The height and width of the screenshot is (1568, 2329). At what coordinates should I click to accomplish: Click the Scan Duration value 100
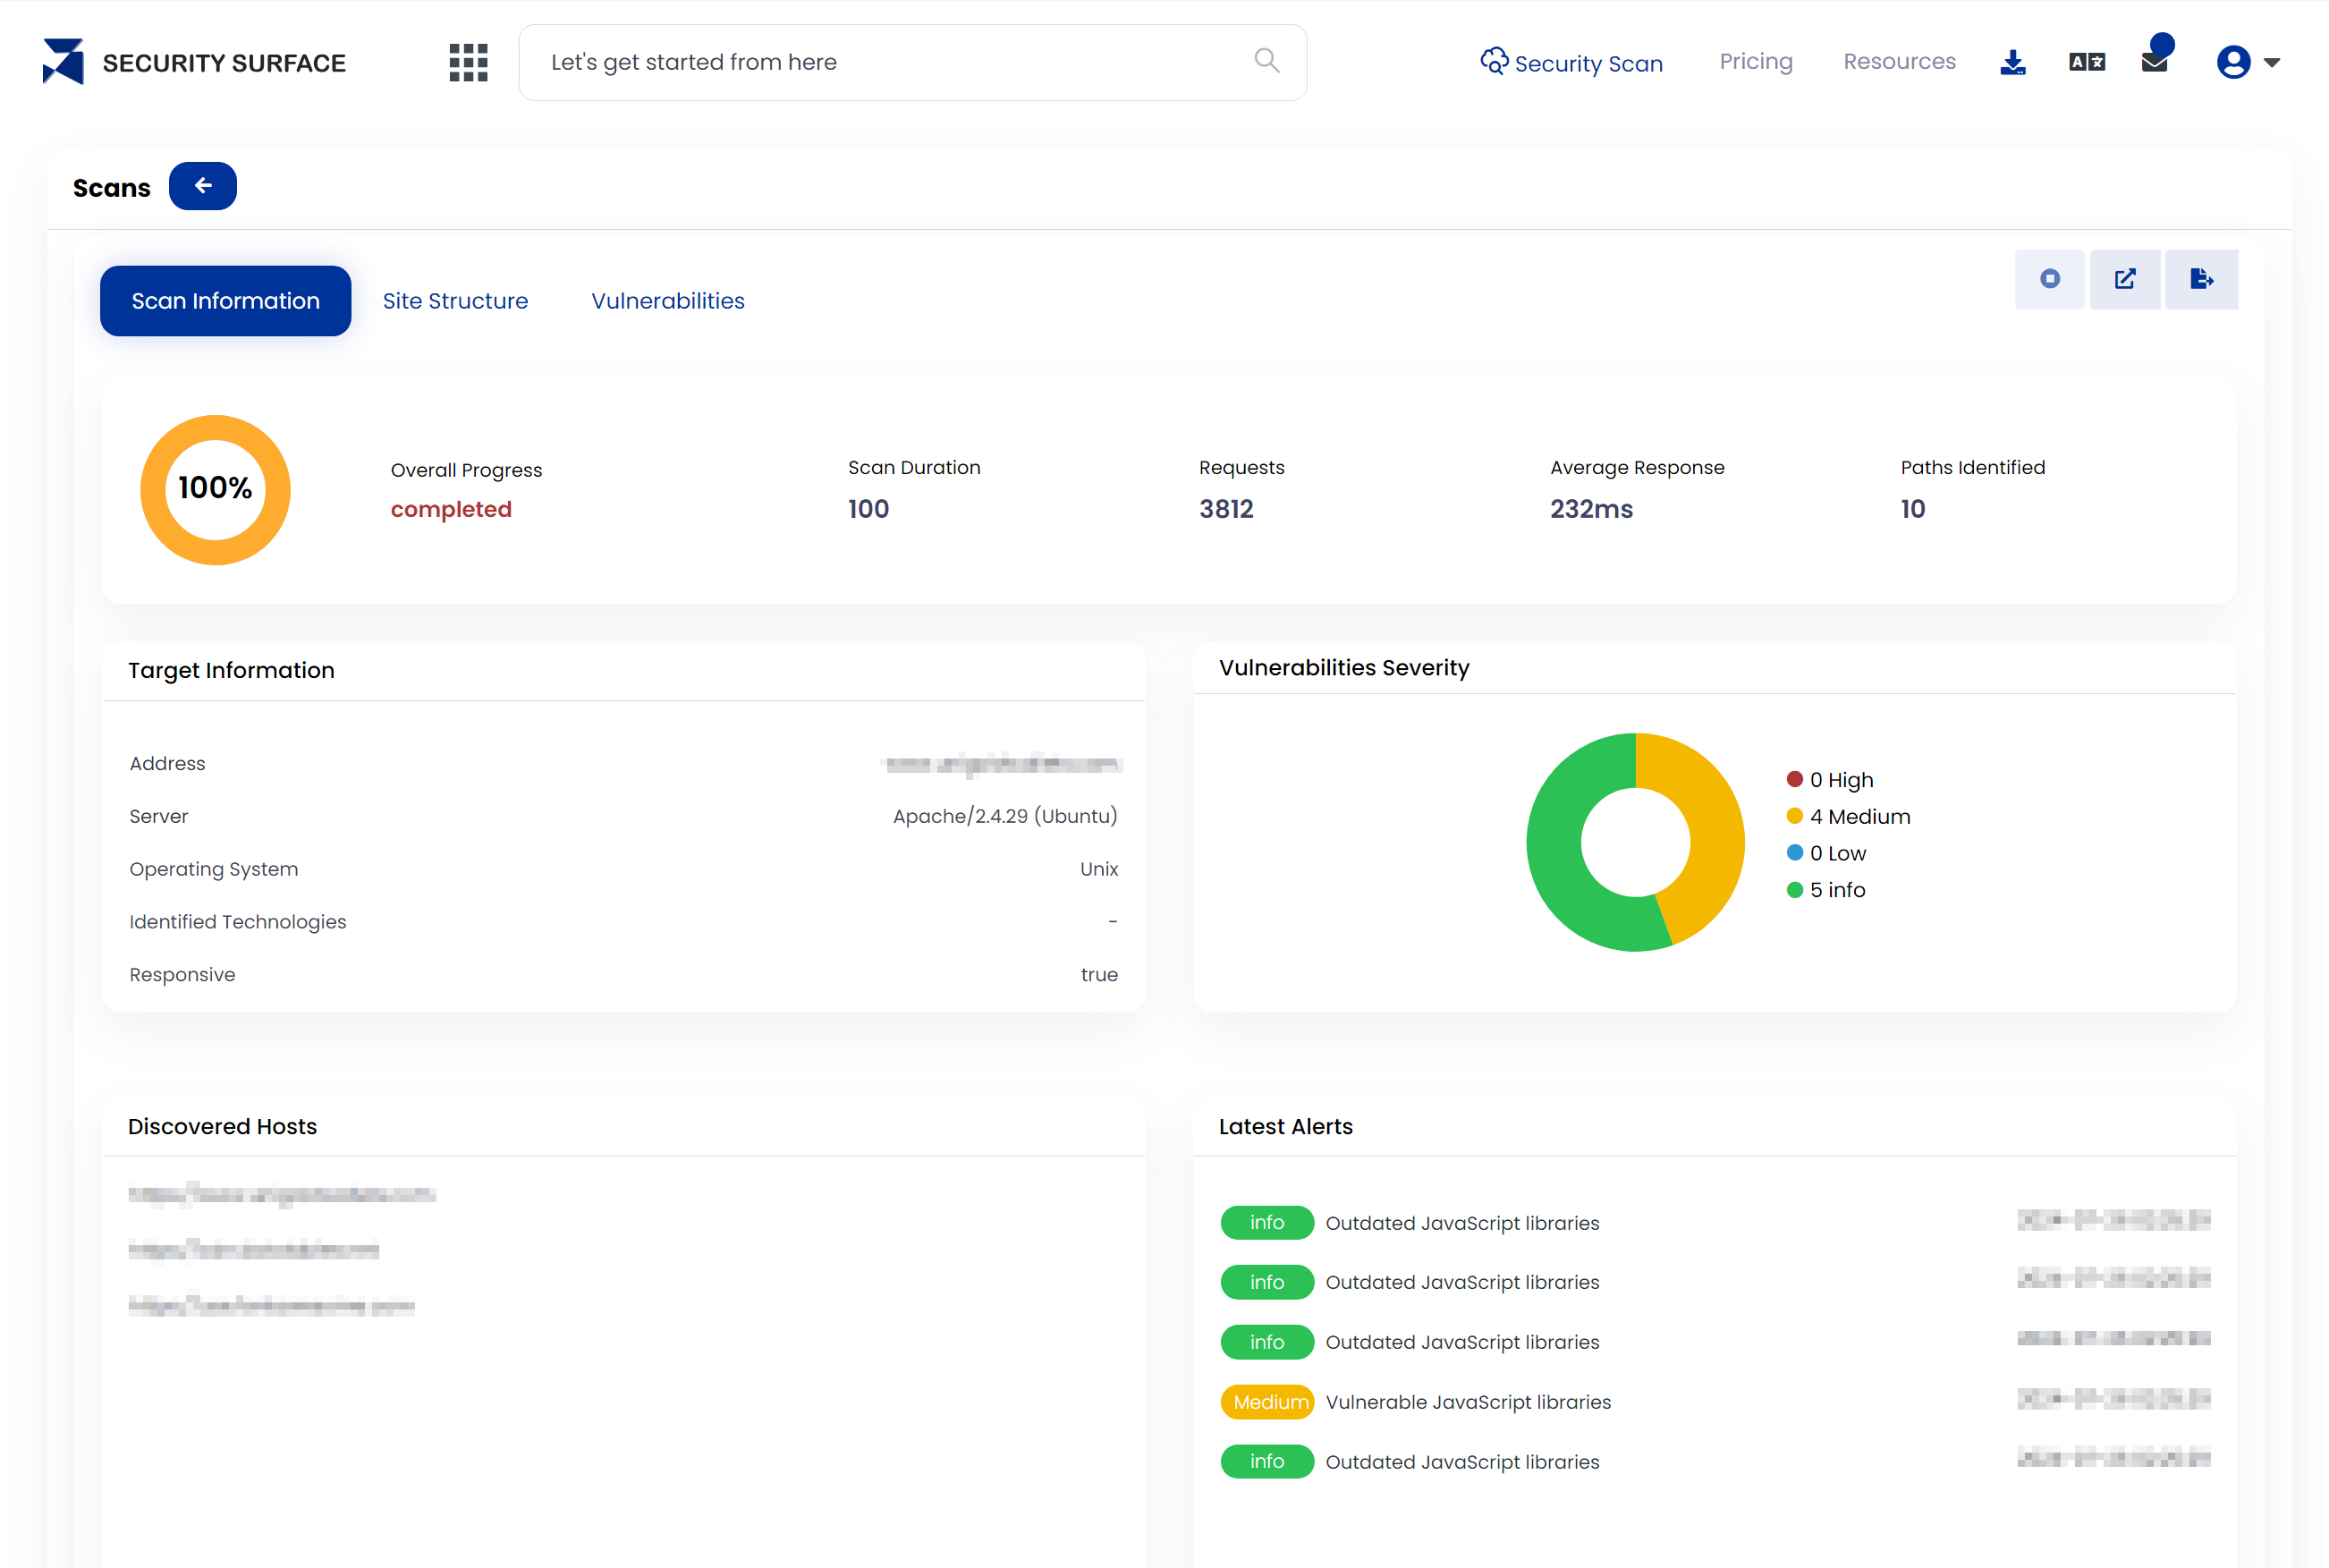click(x=868, y=509)
